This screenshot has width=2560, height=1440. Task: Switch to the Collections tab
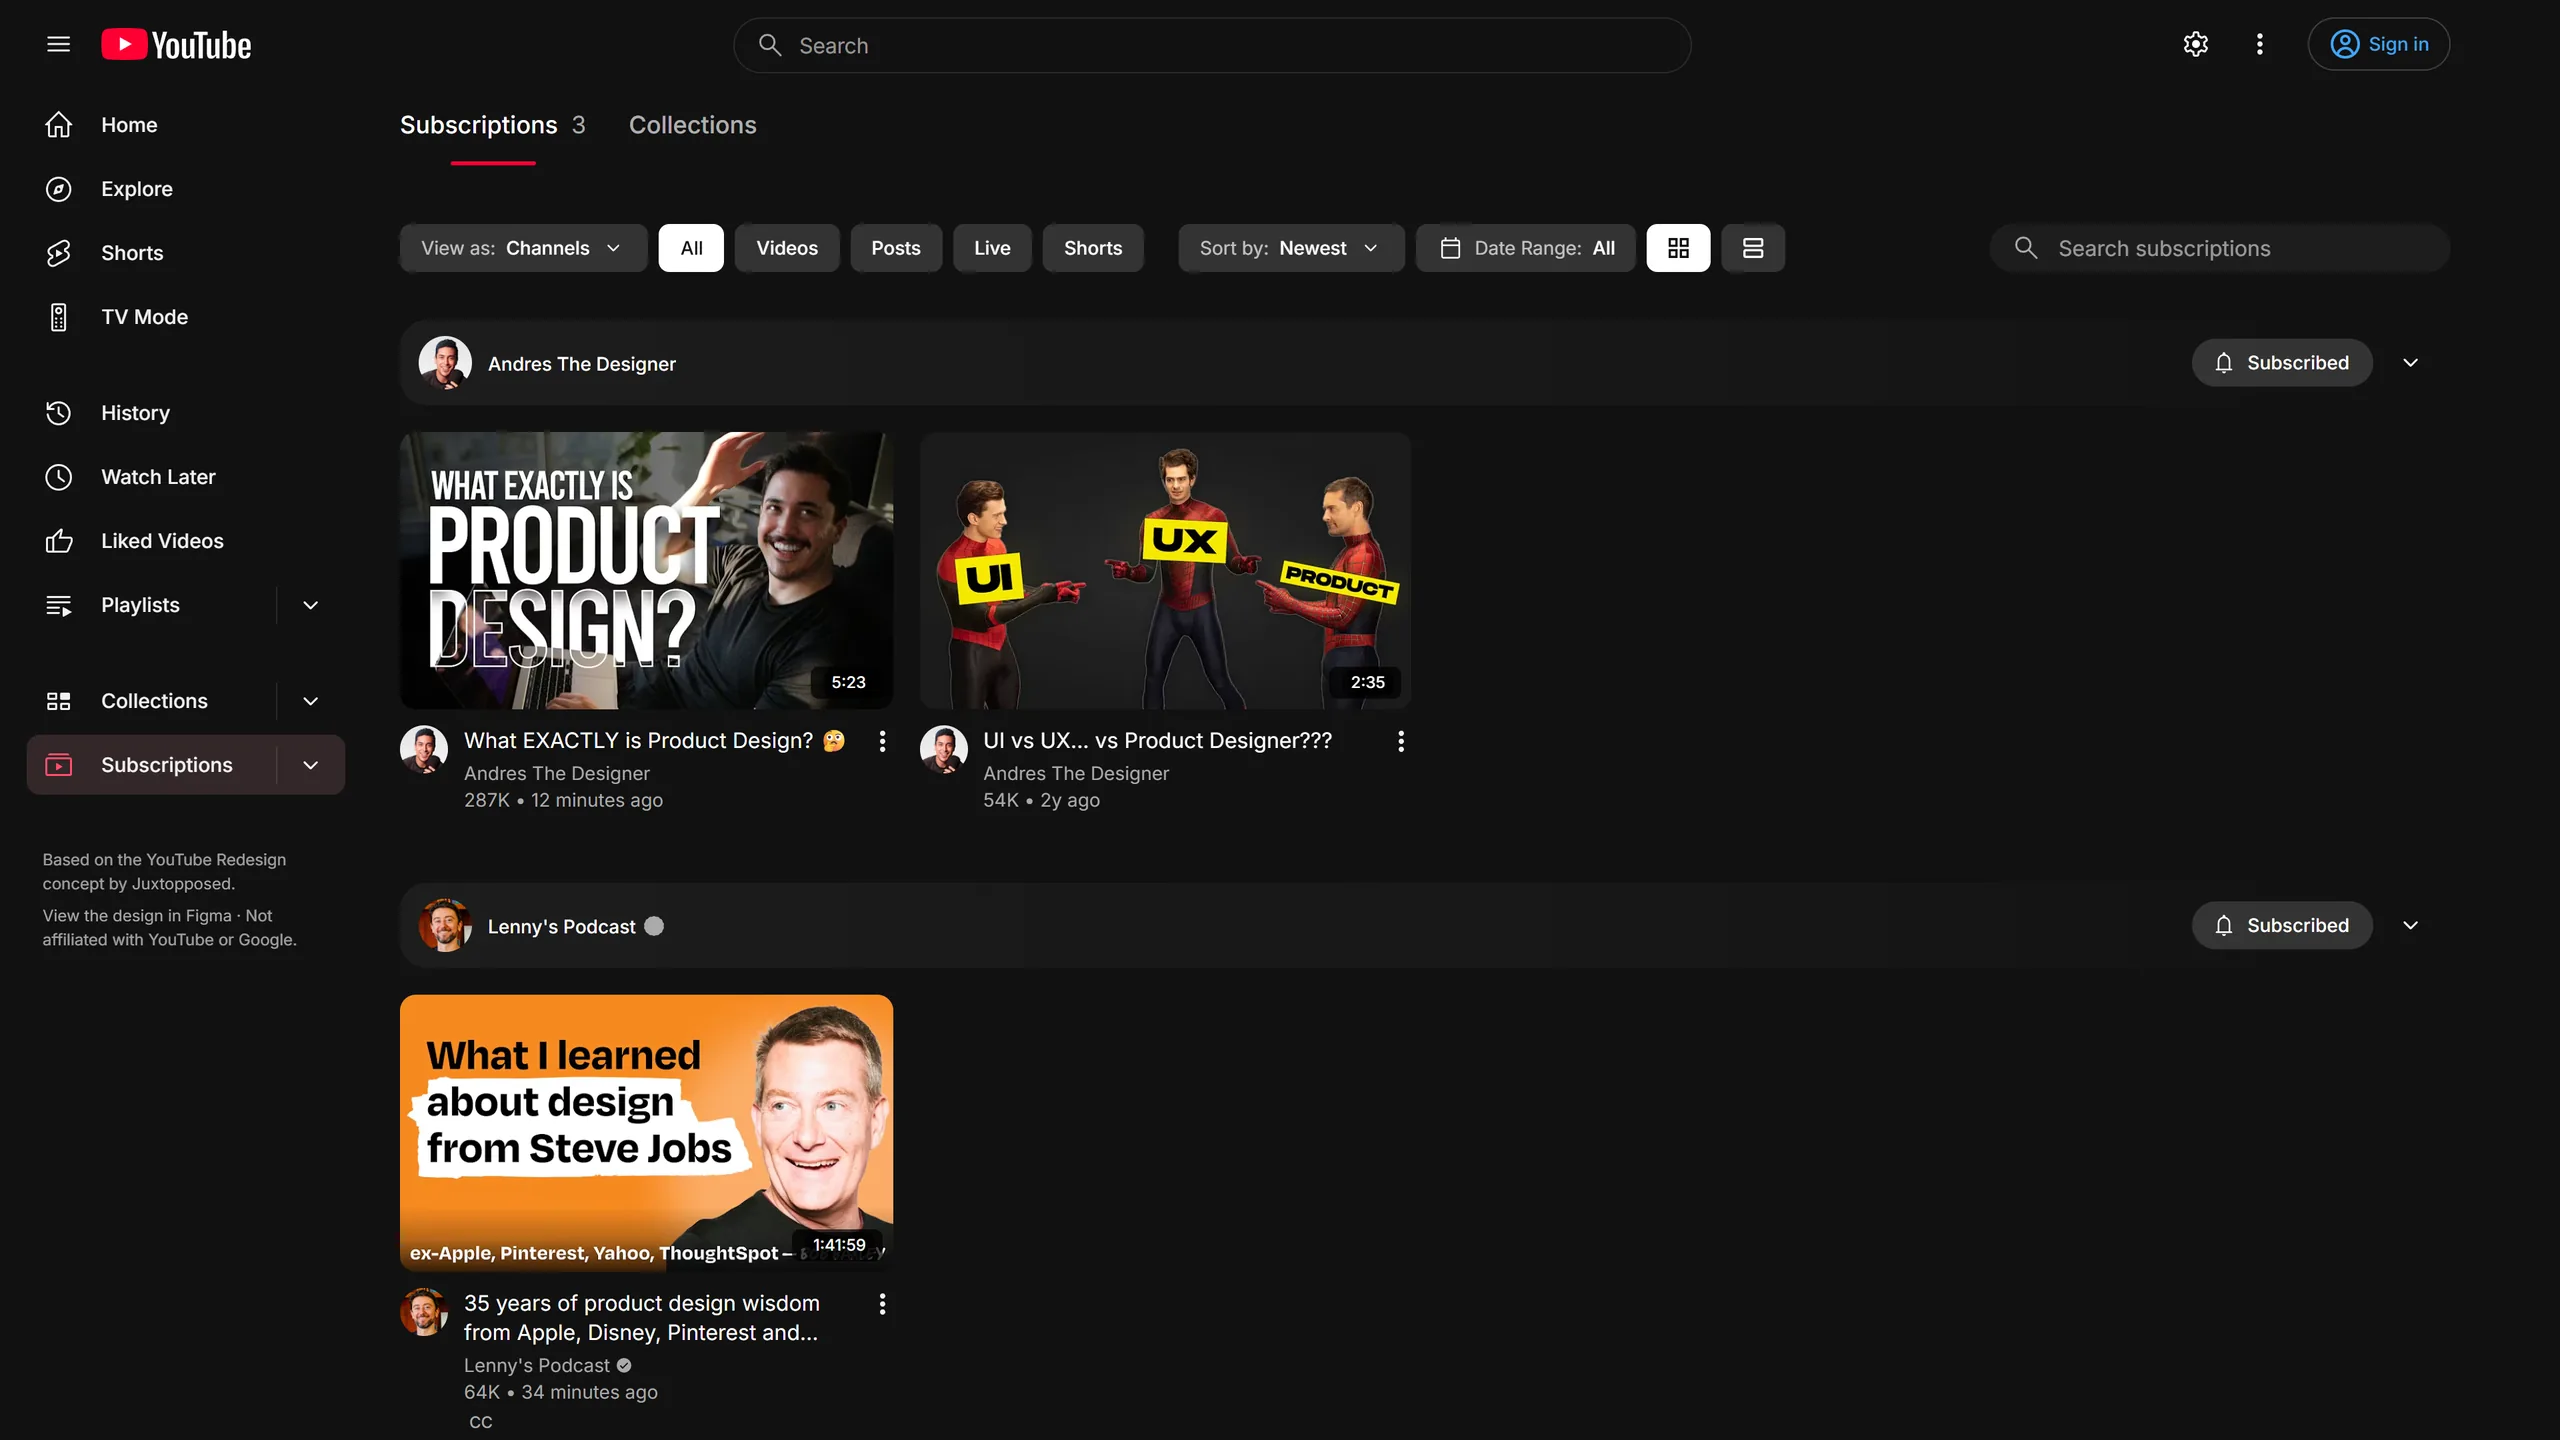pyautogui.click(x=693, y=125)
